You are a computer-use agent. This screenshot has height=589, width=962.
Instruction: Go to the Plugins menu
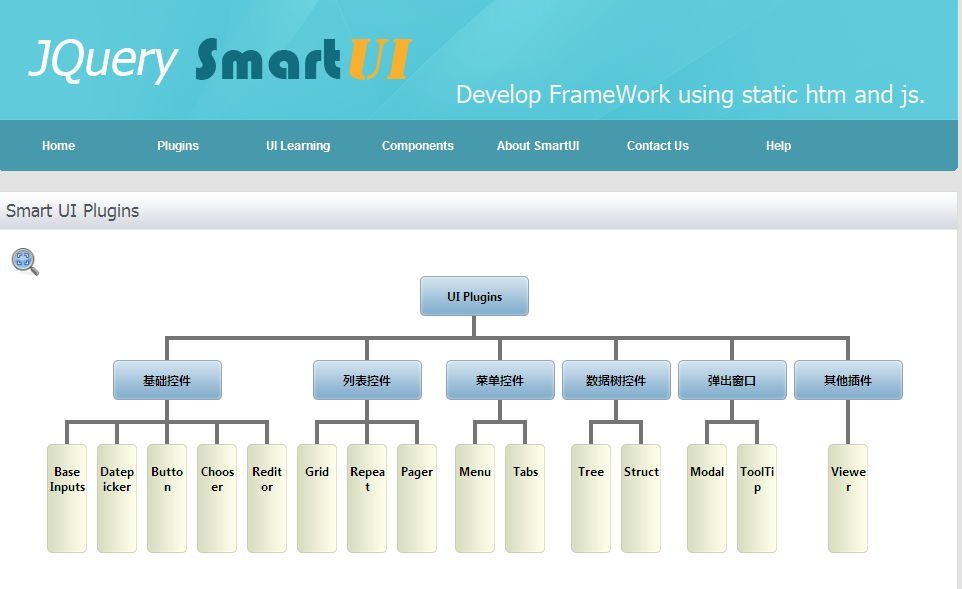(178, 146)
